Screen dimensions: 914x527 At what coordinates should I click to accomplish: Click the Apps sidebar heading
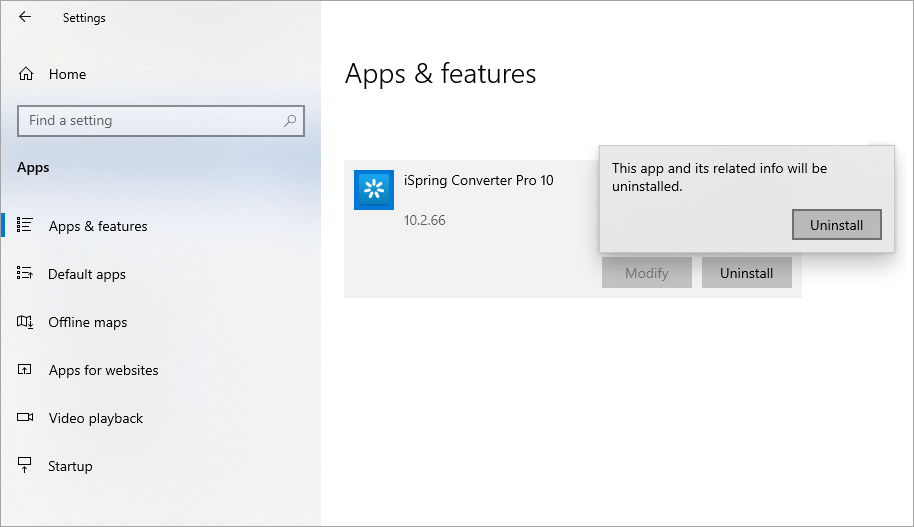pyautogui.click(x=33, y=168)
